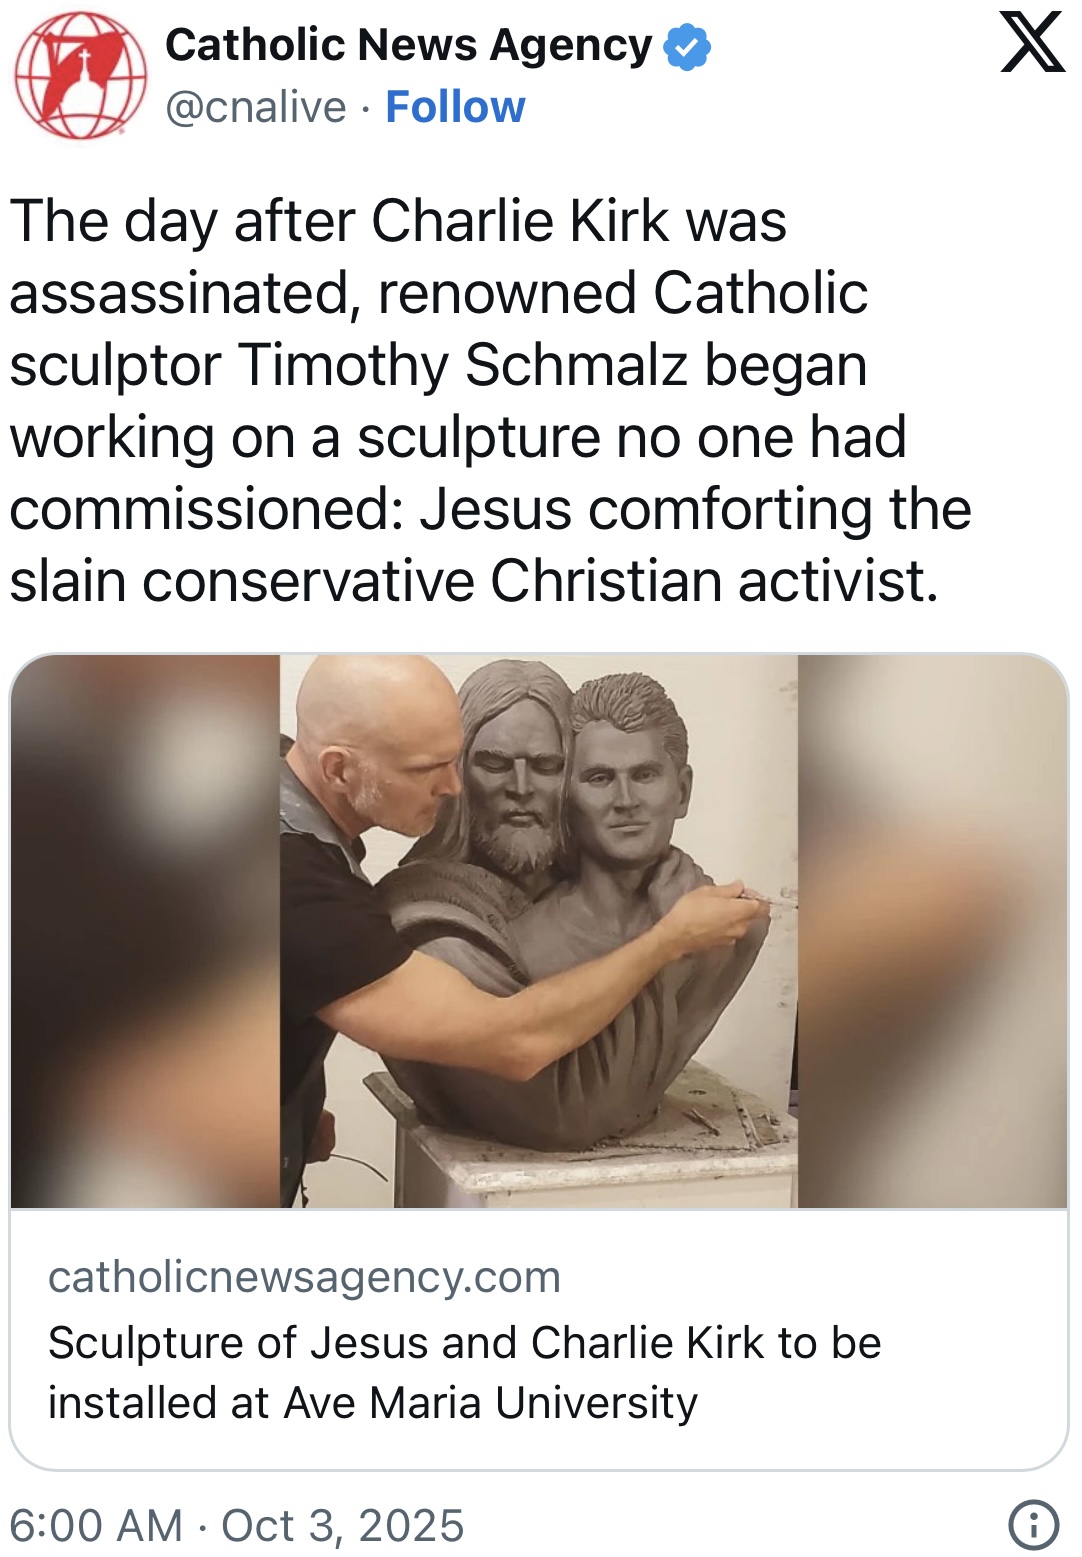
Task: Open the Catholic News Agency display name
Action: pyautogui.click(x=408, y=46)
